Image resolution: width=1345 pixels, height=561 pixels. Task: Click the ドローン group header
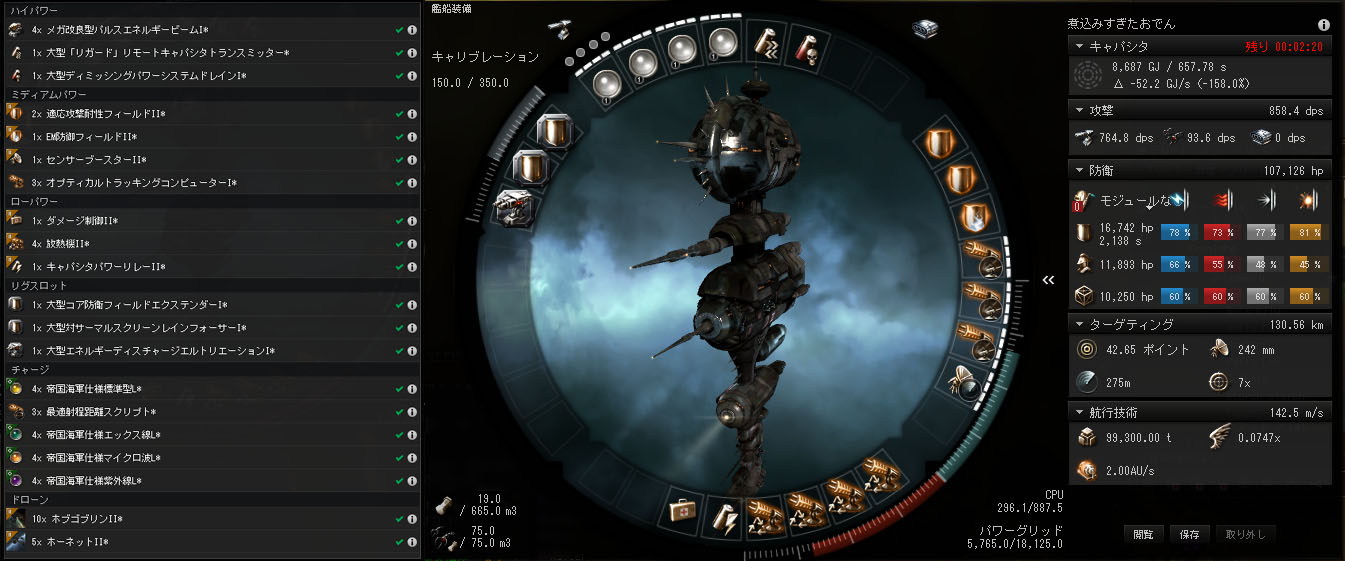click(x=210, y=499)
